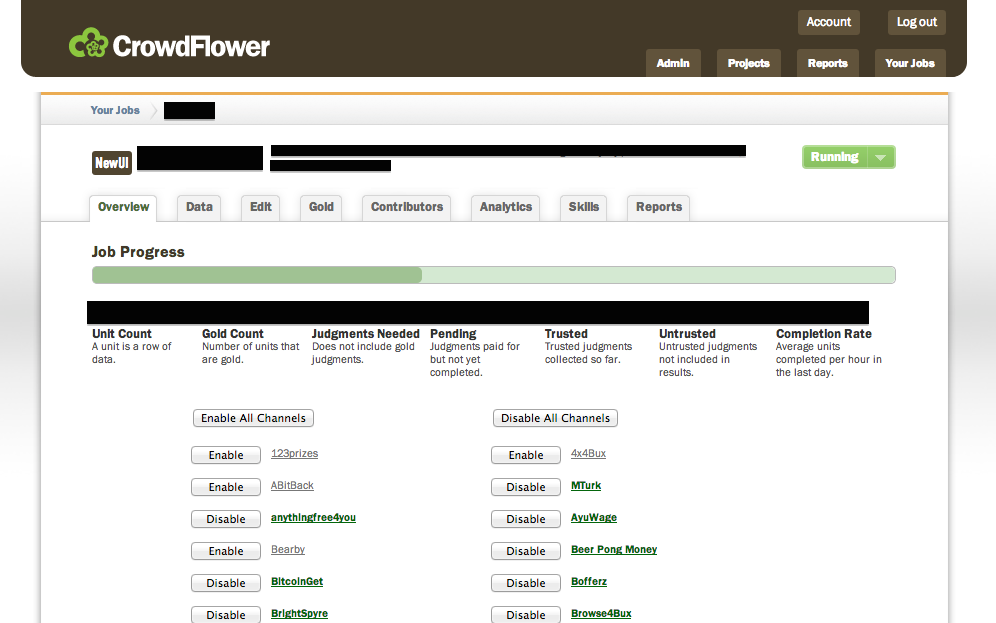Open Your Jobs in top navigation
Viewport: 996px width, 623px height.
coord(910,64)
